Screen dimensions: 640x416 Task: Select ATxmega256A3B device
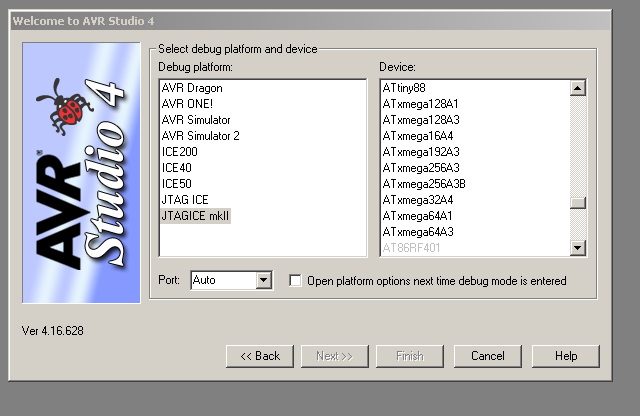424,183
